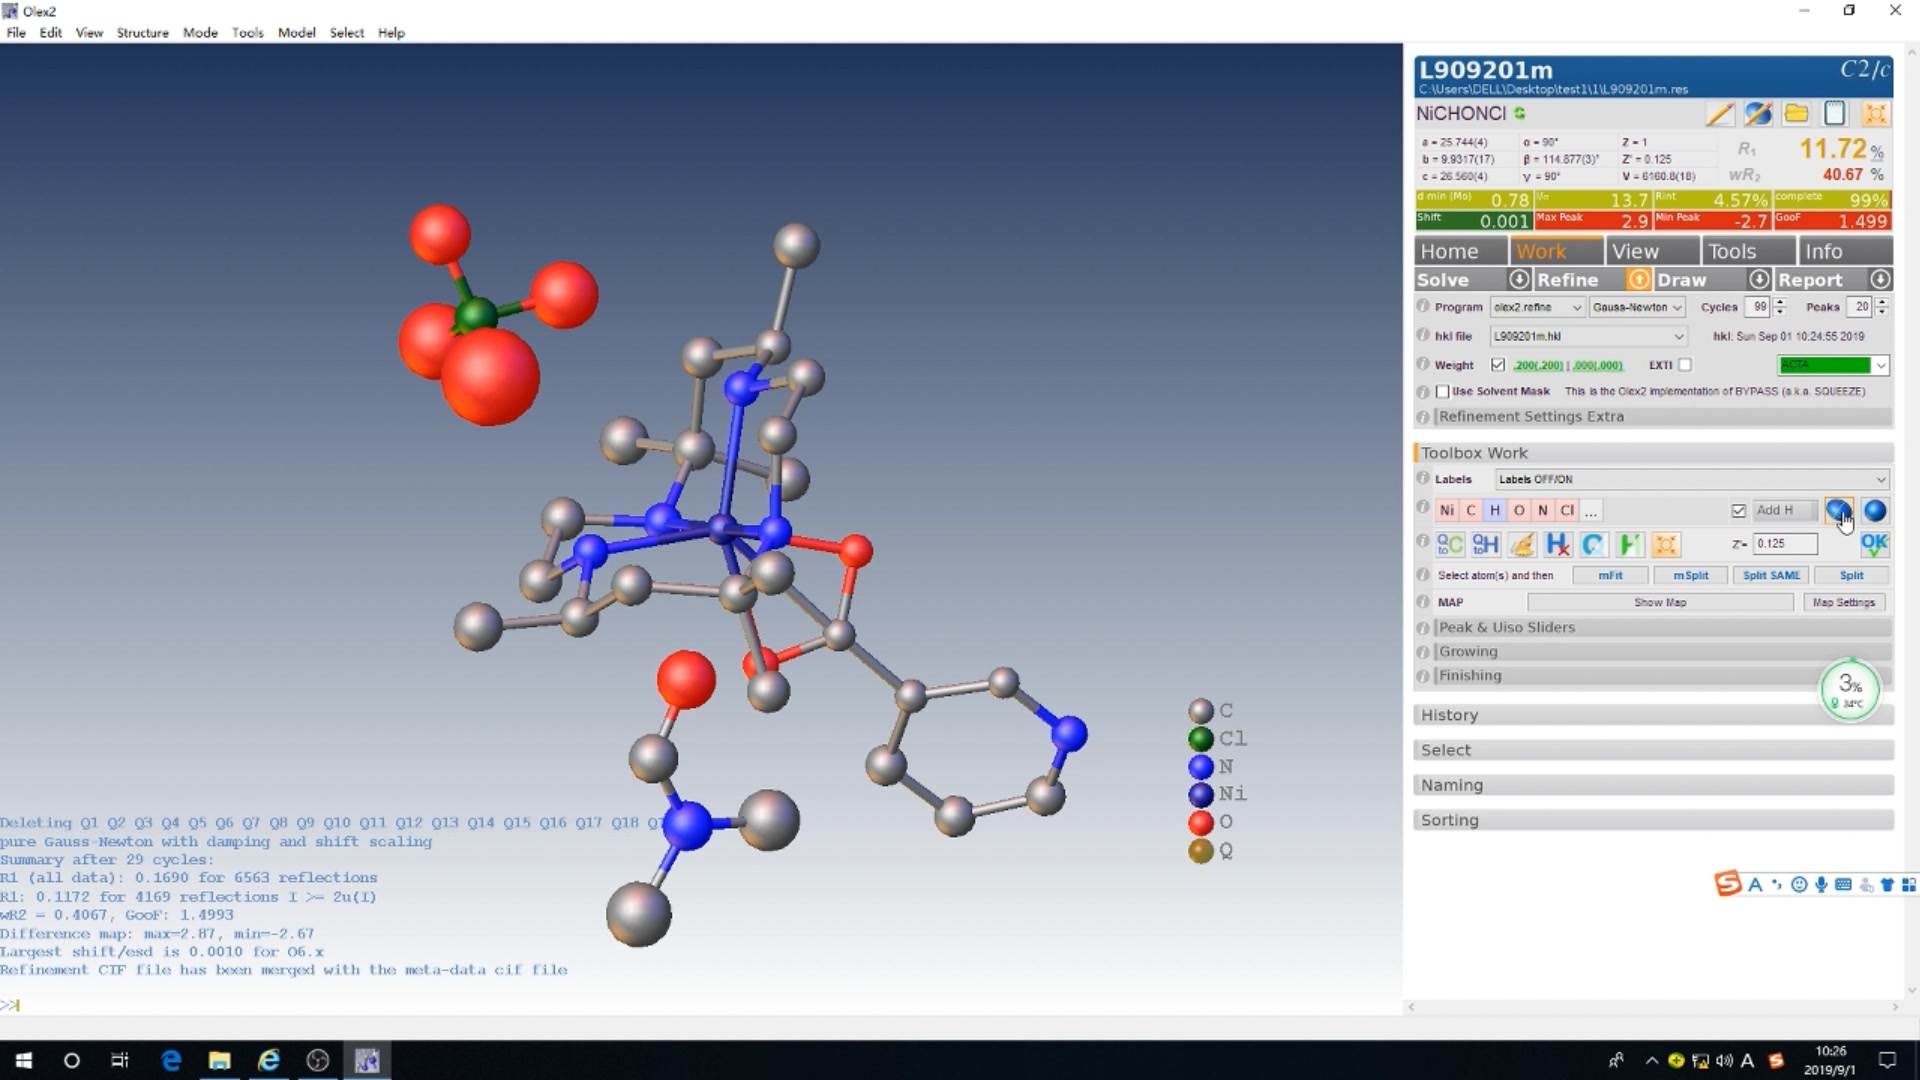Enable the EXTI checkbox
This screenshot has height=1080, width=1920.
pyautogui.click(x=1685, y=365)
